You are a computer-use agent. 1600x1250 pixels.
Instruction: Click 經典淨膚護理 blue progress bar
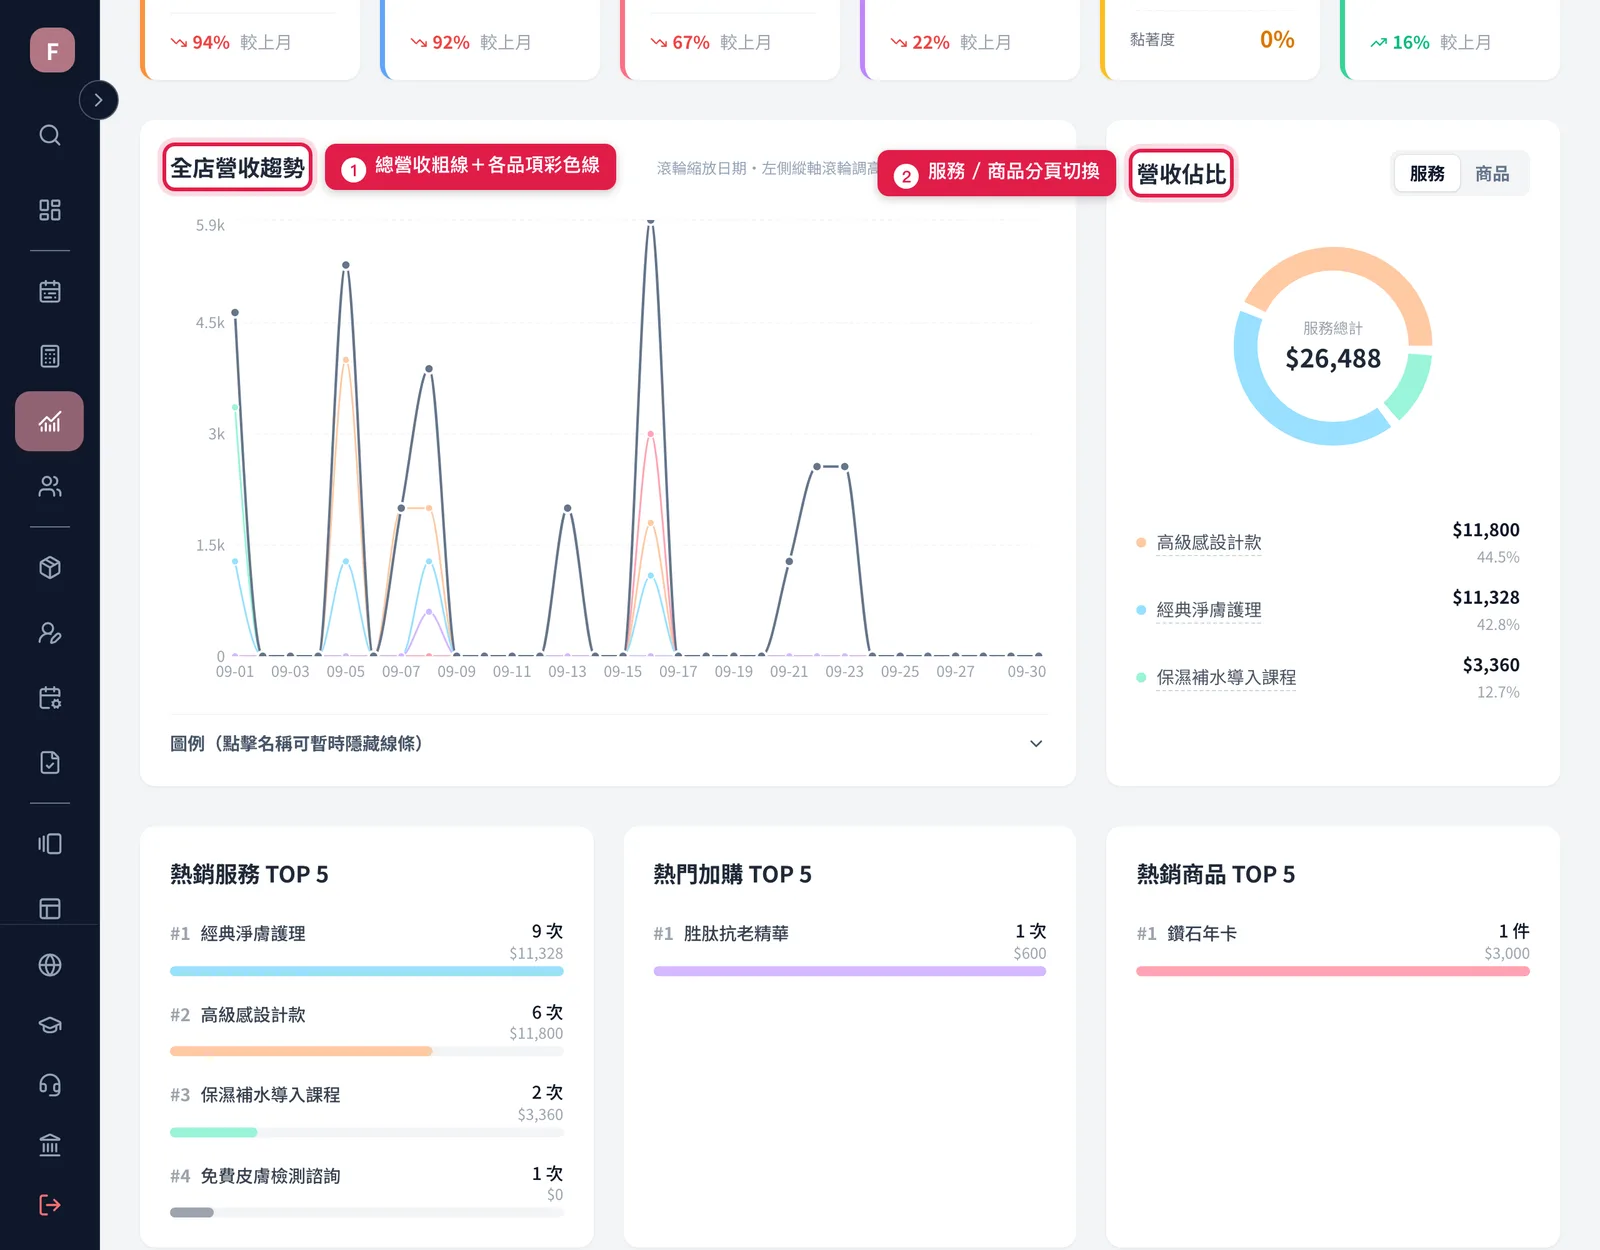pos(367,971)
